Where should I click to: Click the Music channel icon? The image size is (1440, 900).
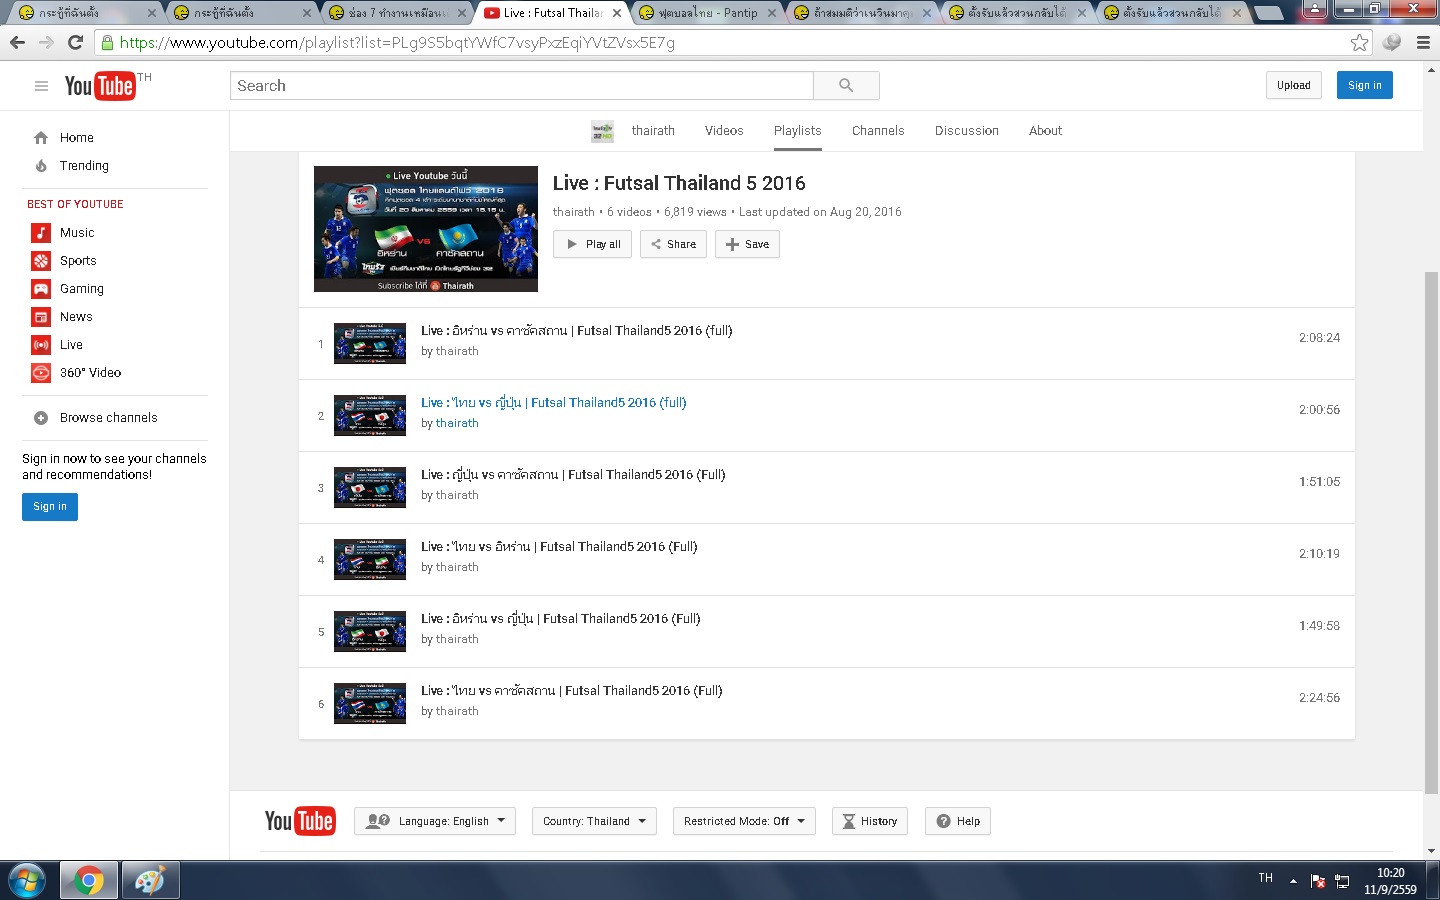pos(41,233)
